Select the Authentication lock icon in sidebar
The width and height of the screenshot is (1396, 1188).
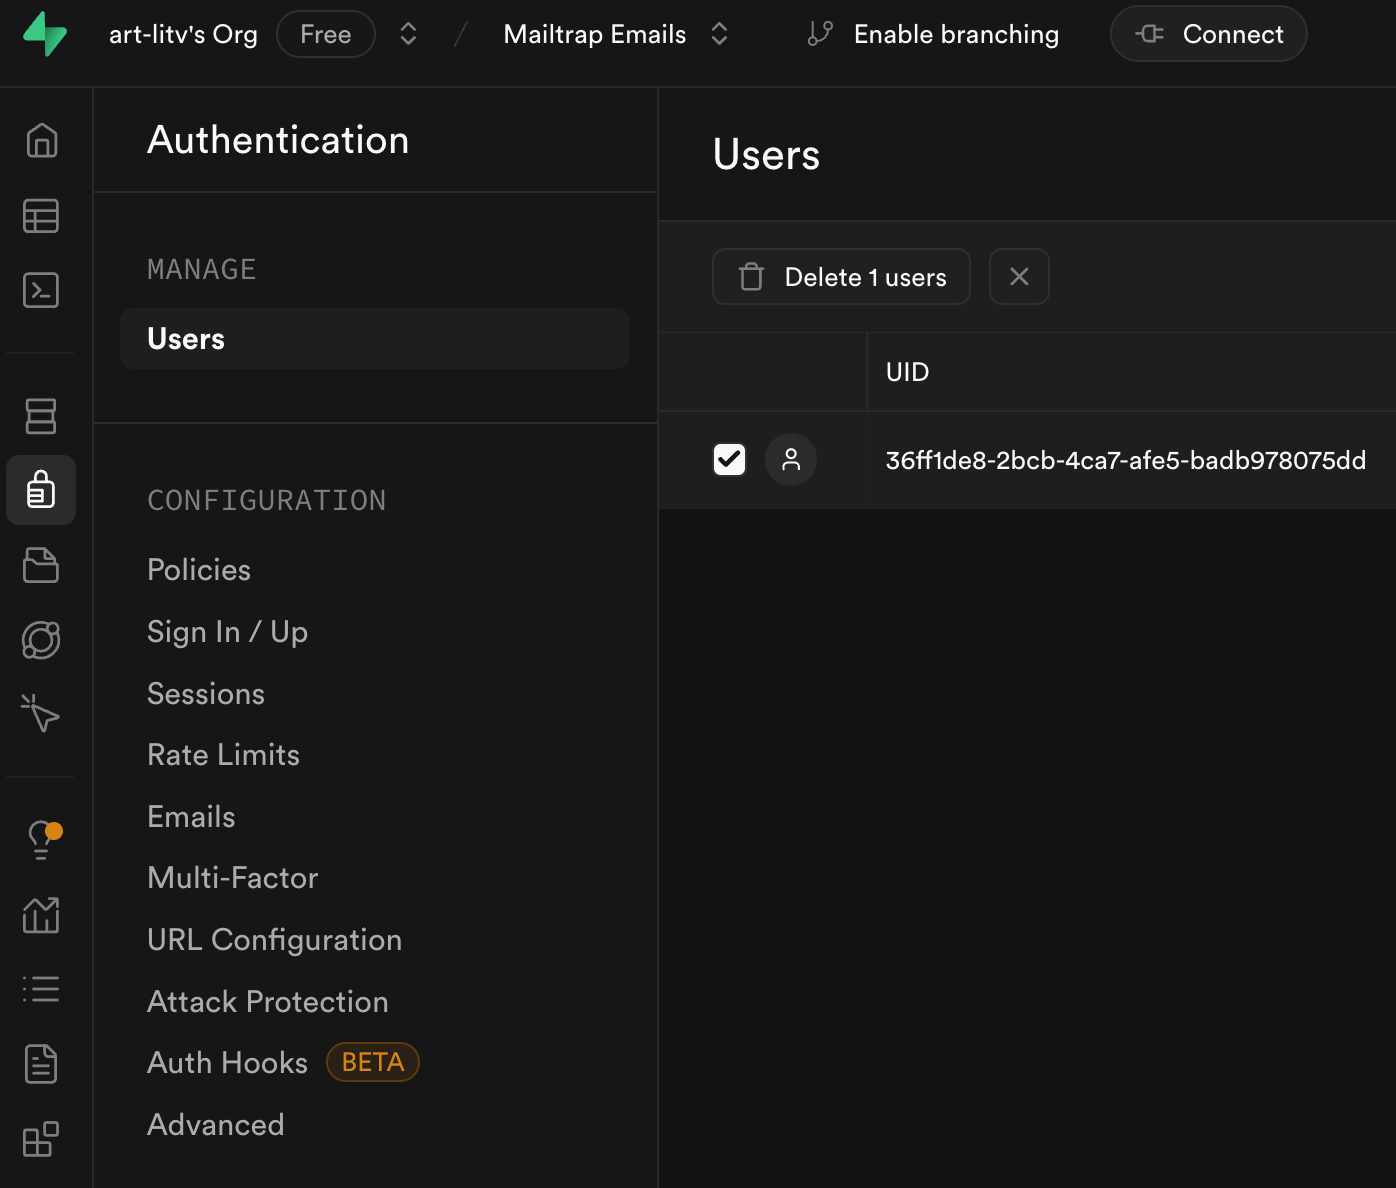coord(41,490)
